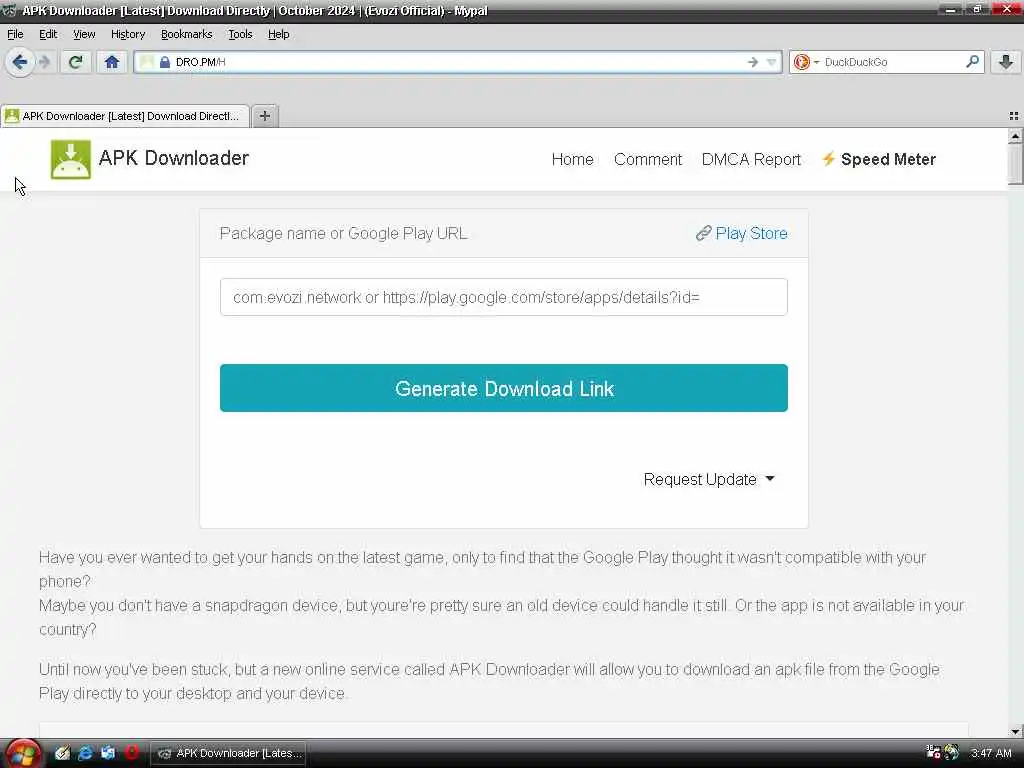The image size is (1024, 768).
Task: Click the first system tray icon
Action: 933,752
